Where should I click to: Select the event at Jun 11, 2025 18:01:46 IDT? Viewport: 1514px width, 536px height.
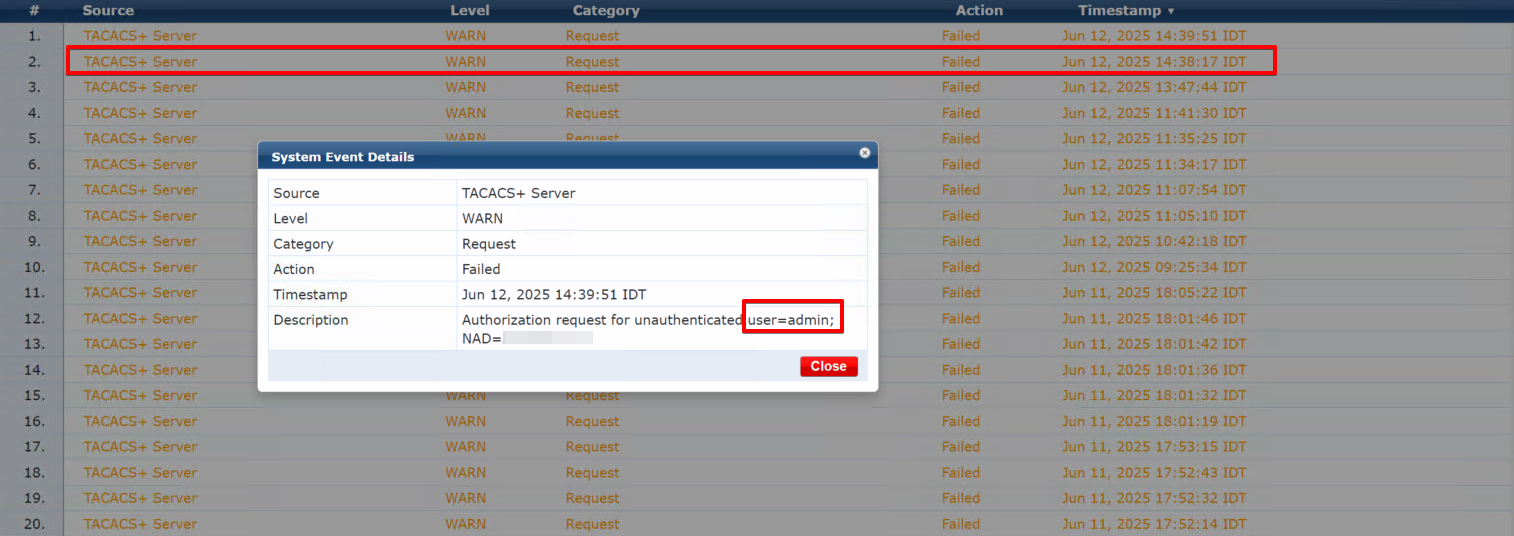coord(757,318)
